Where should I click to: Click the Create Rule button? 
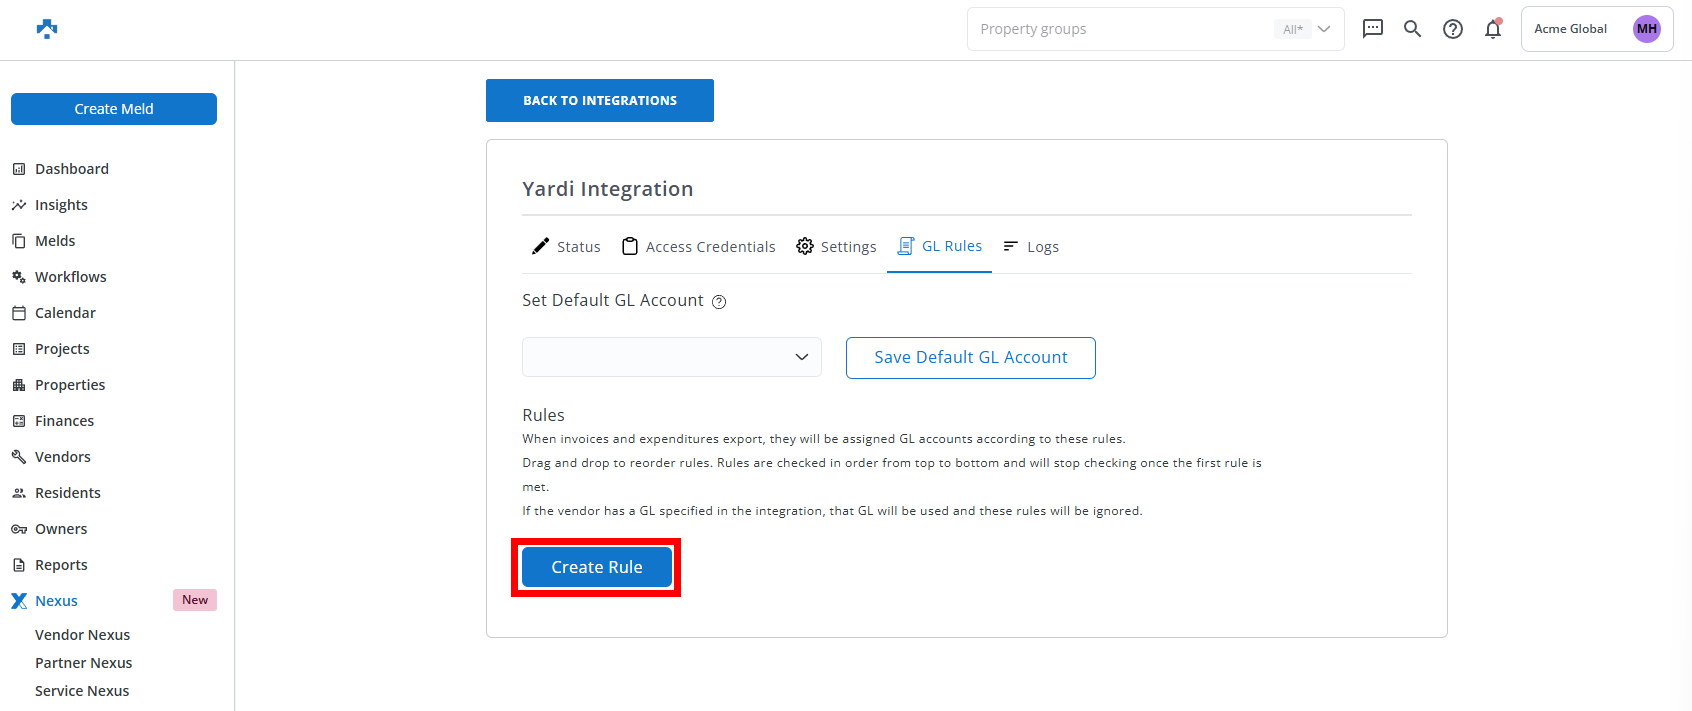[x=596, y=567]
